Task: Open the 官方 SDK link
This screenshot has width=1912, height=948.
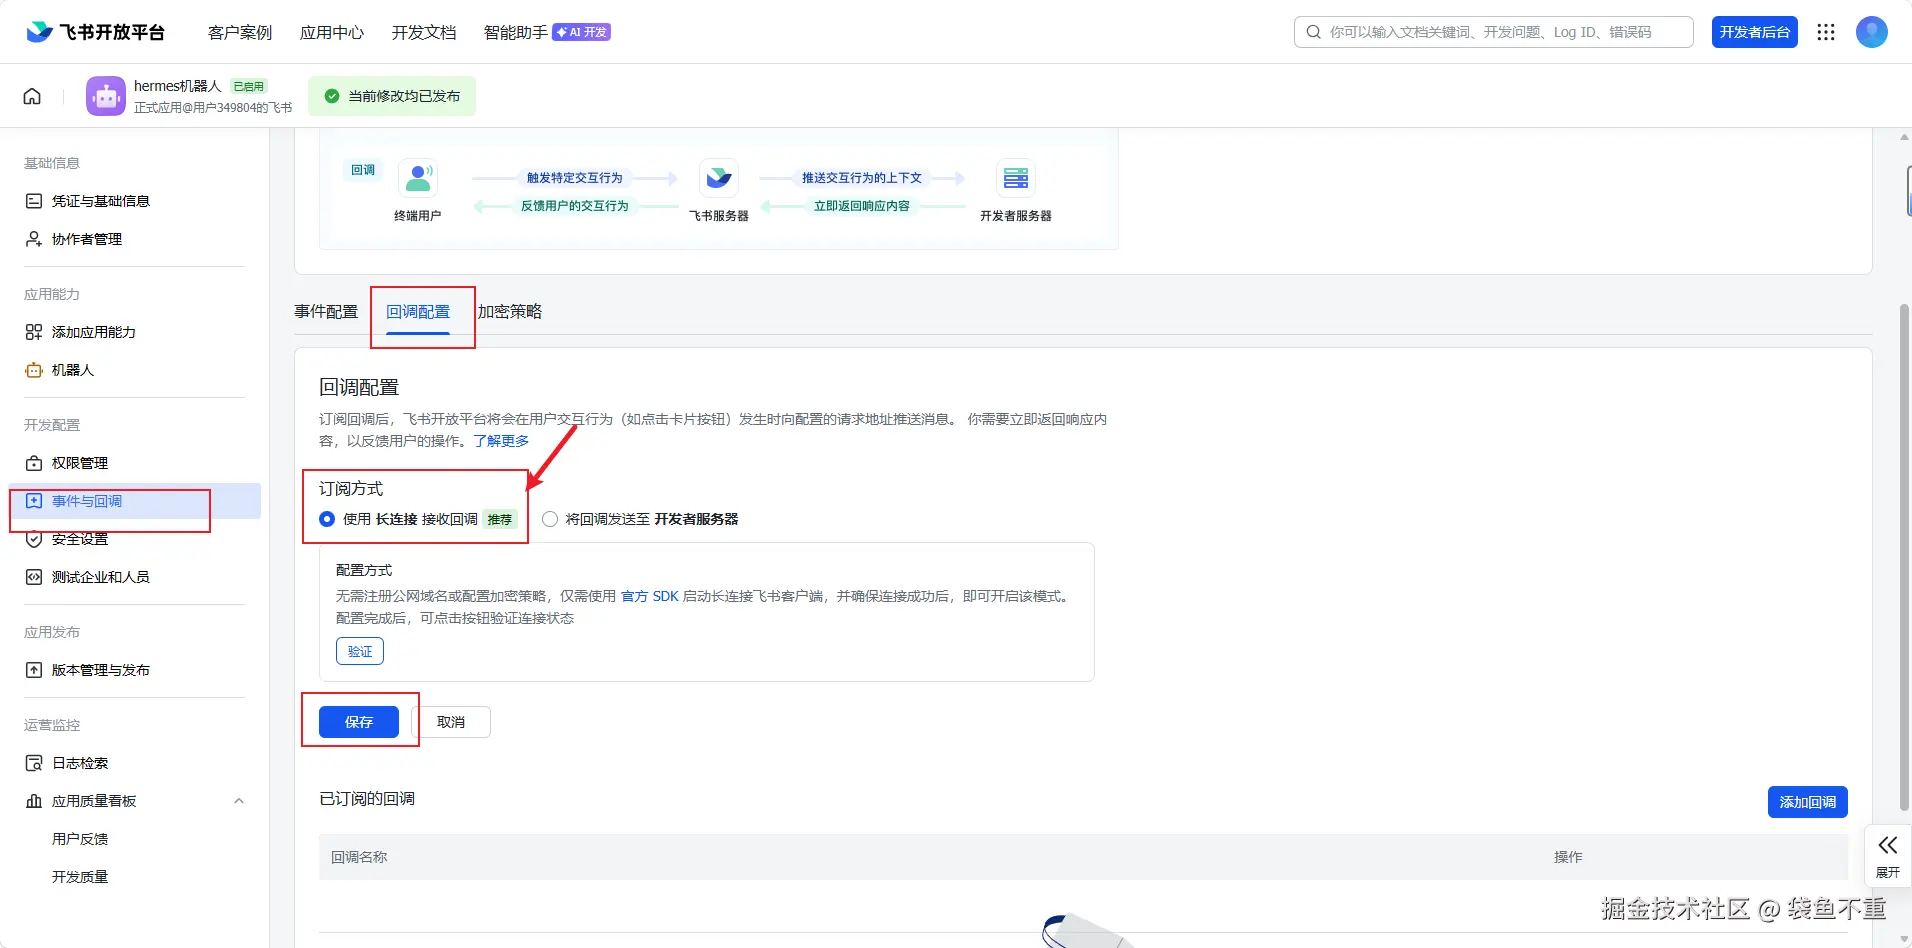Action: 650,596
